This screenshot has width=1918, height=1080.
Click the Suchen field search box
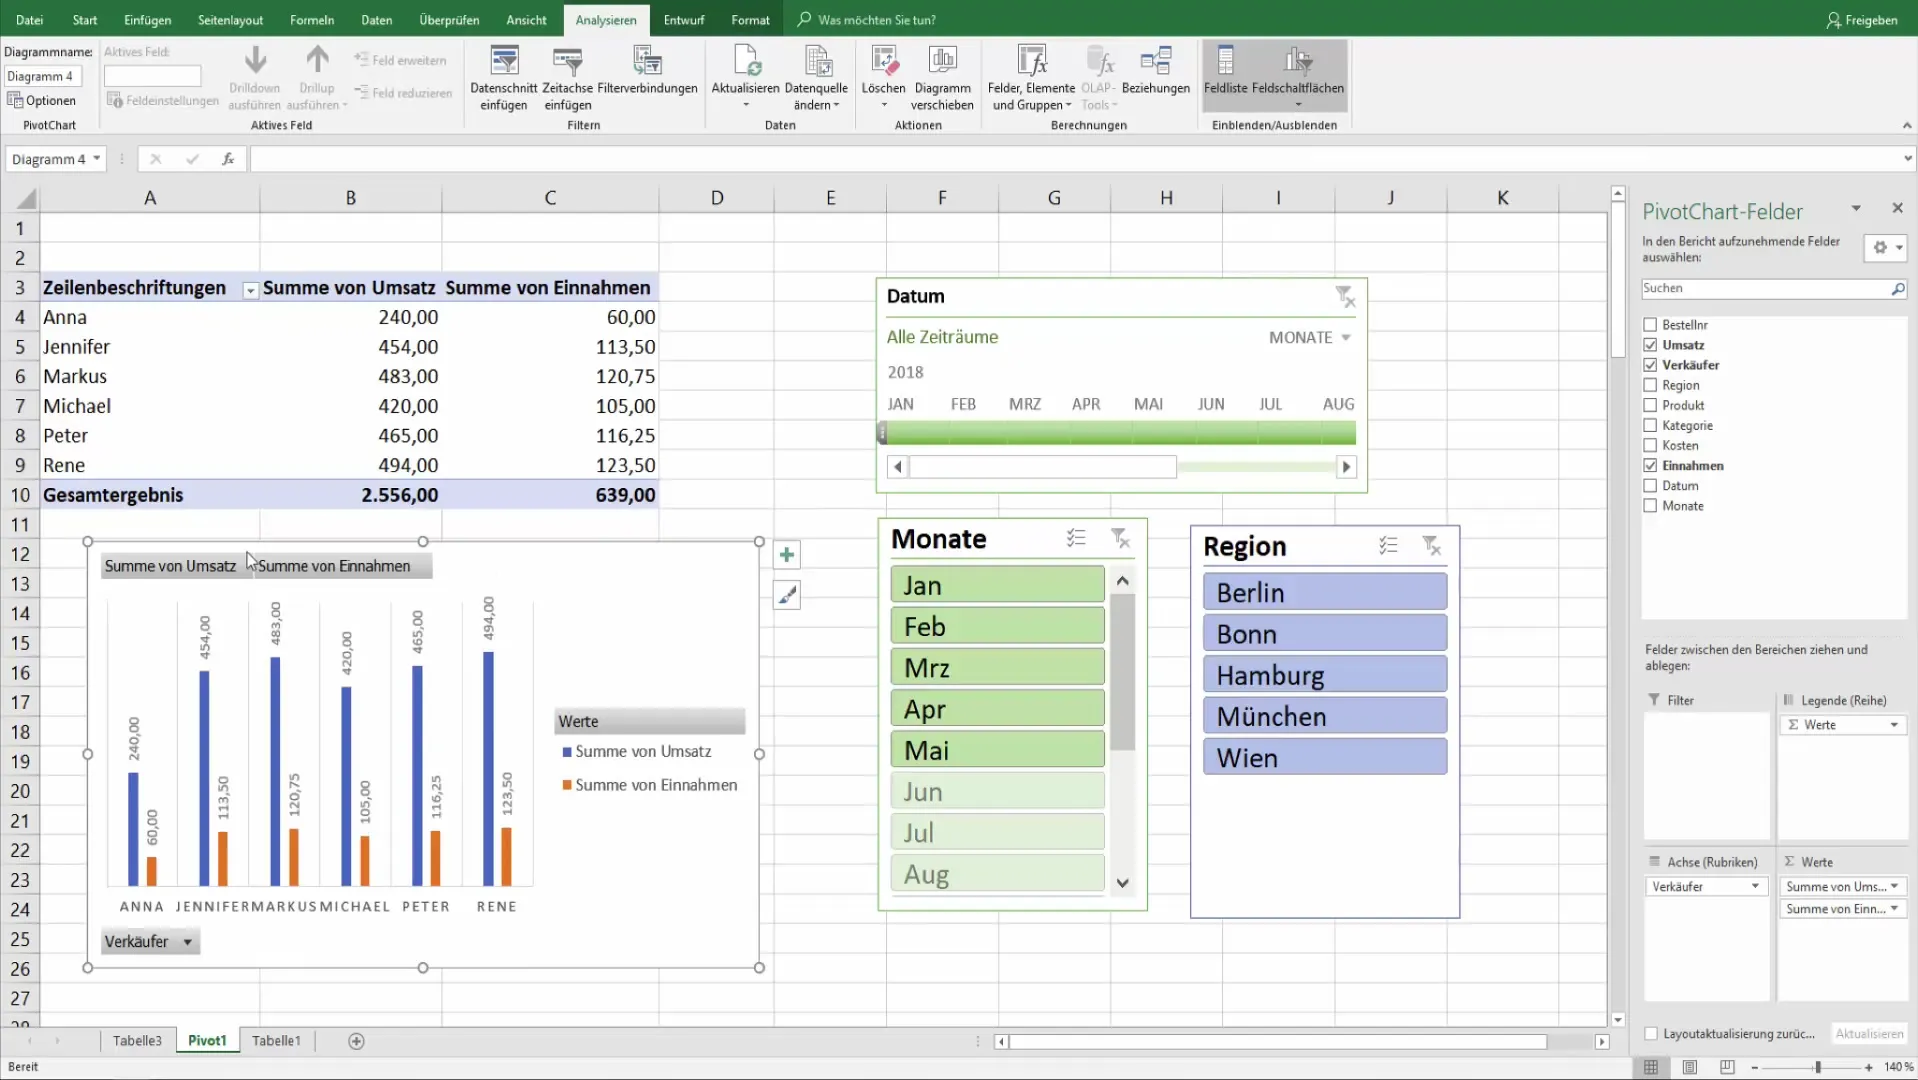click(1773, 288)
